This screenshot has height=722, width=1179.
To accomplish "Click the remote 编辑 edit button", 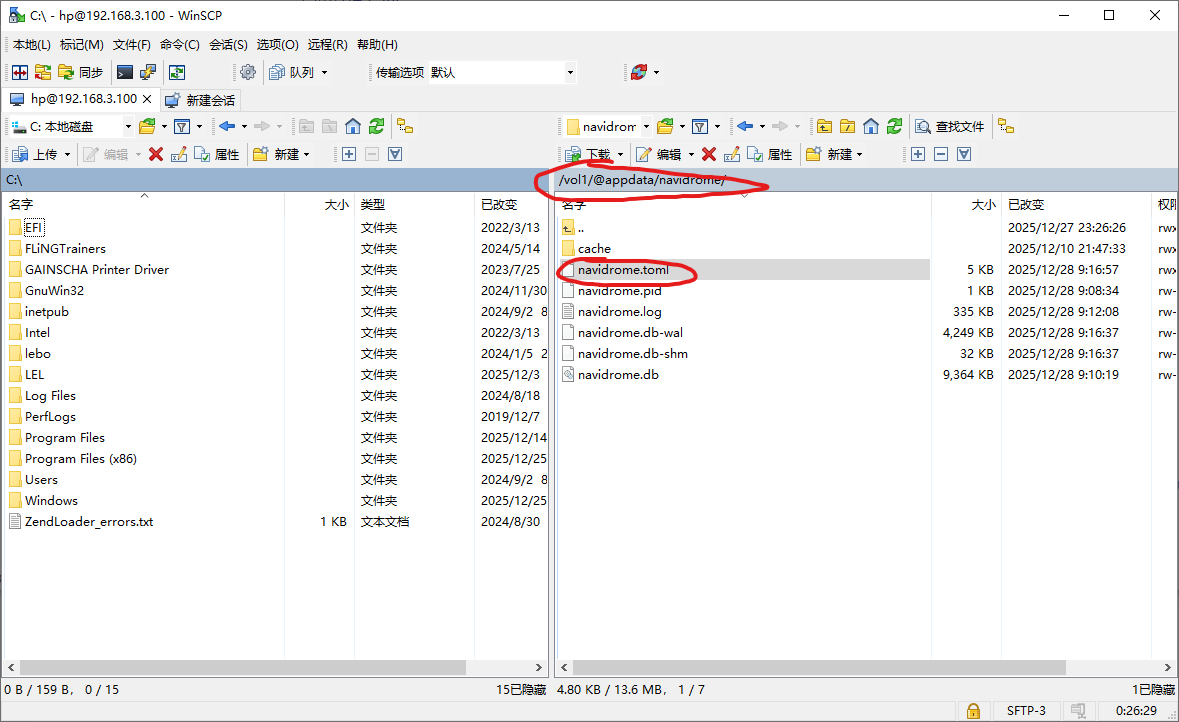I will point(659,154).
